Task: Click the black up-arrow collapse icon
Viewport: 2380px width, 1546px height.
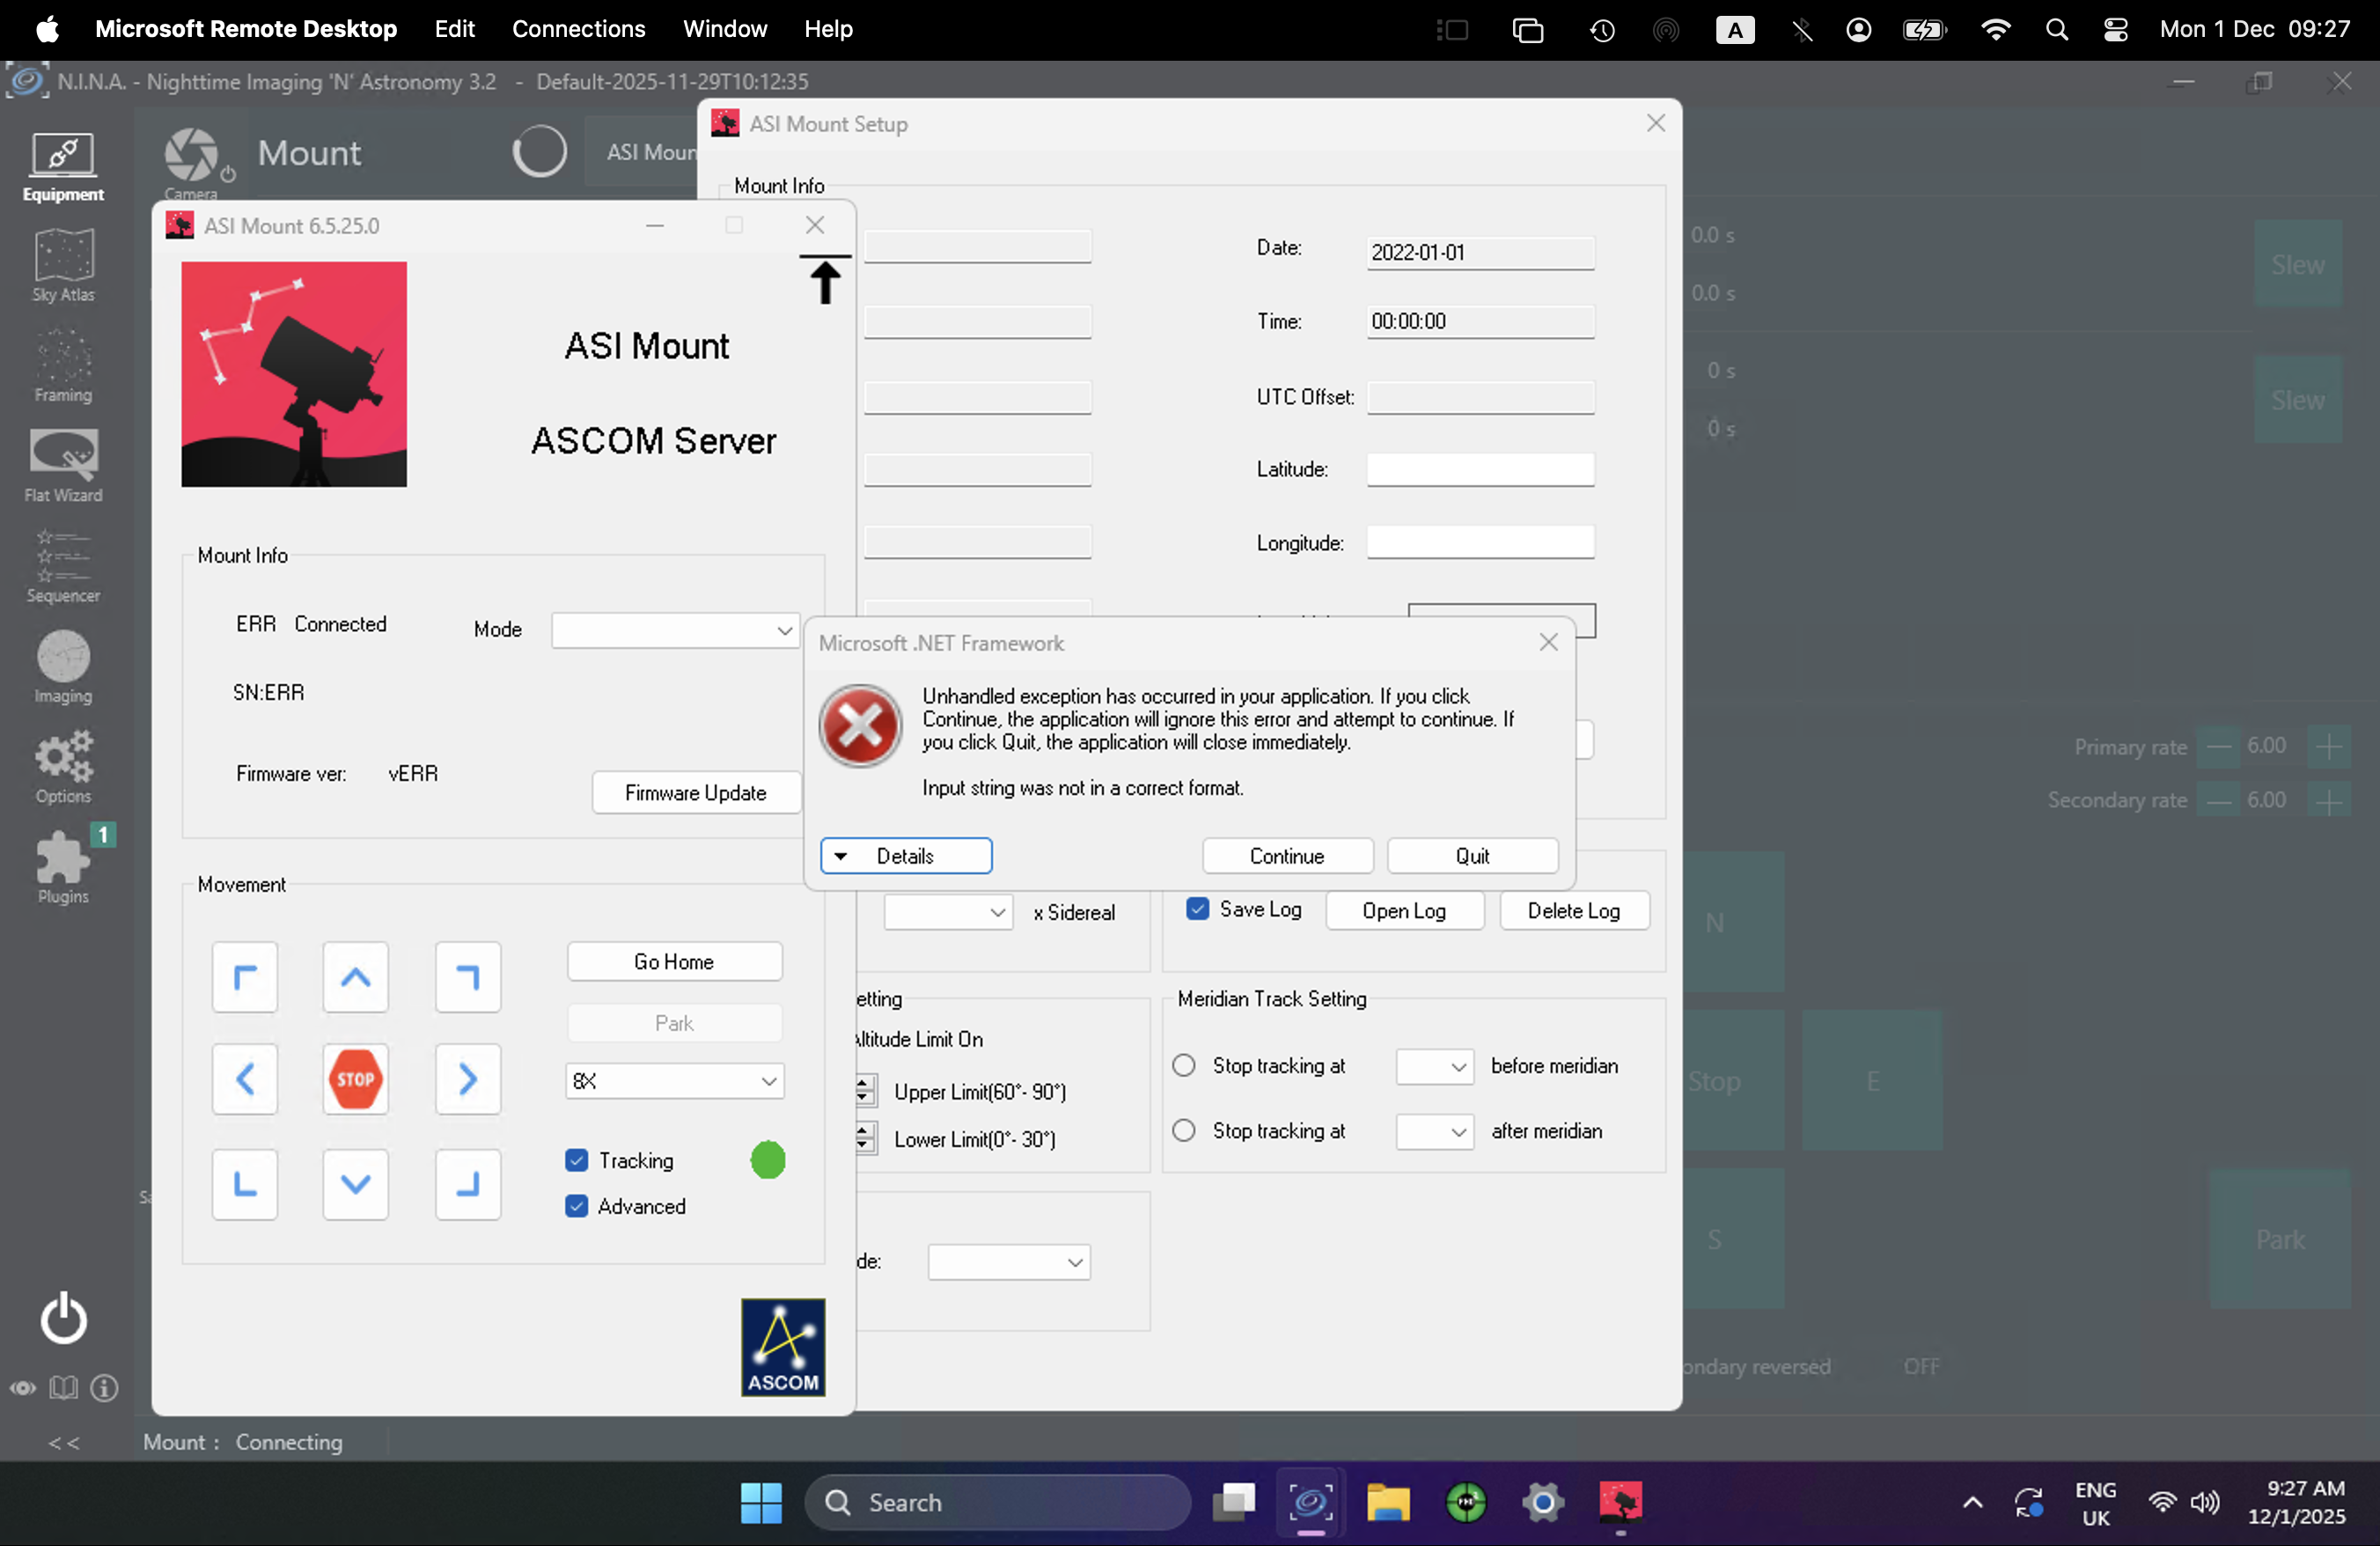Action: tap(824, 280)
